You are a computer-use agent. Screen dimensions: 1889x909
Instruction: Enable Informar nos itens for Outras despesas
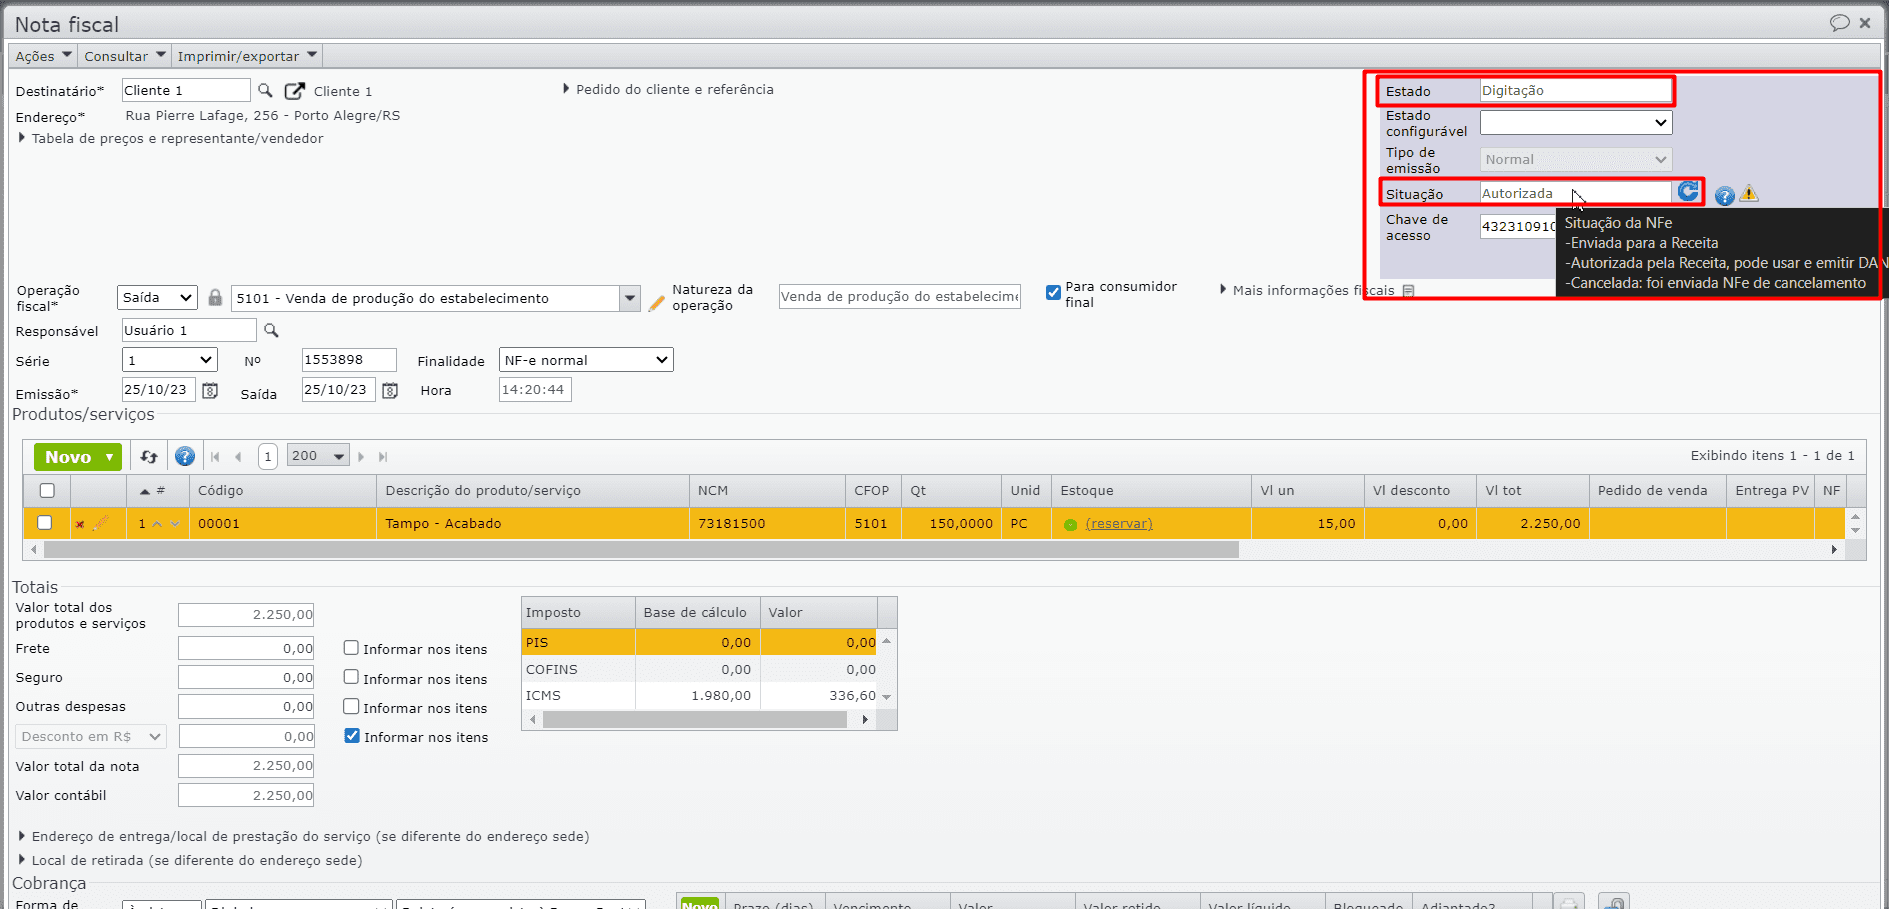(351, 706)
